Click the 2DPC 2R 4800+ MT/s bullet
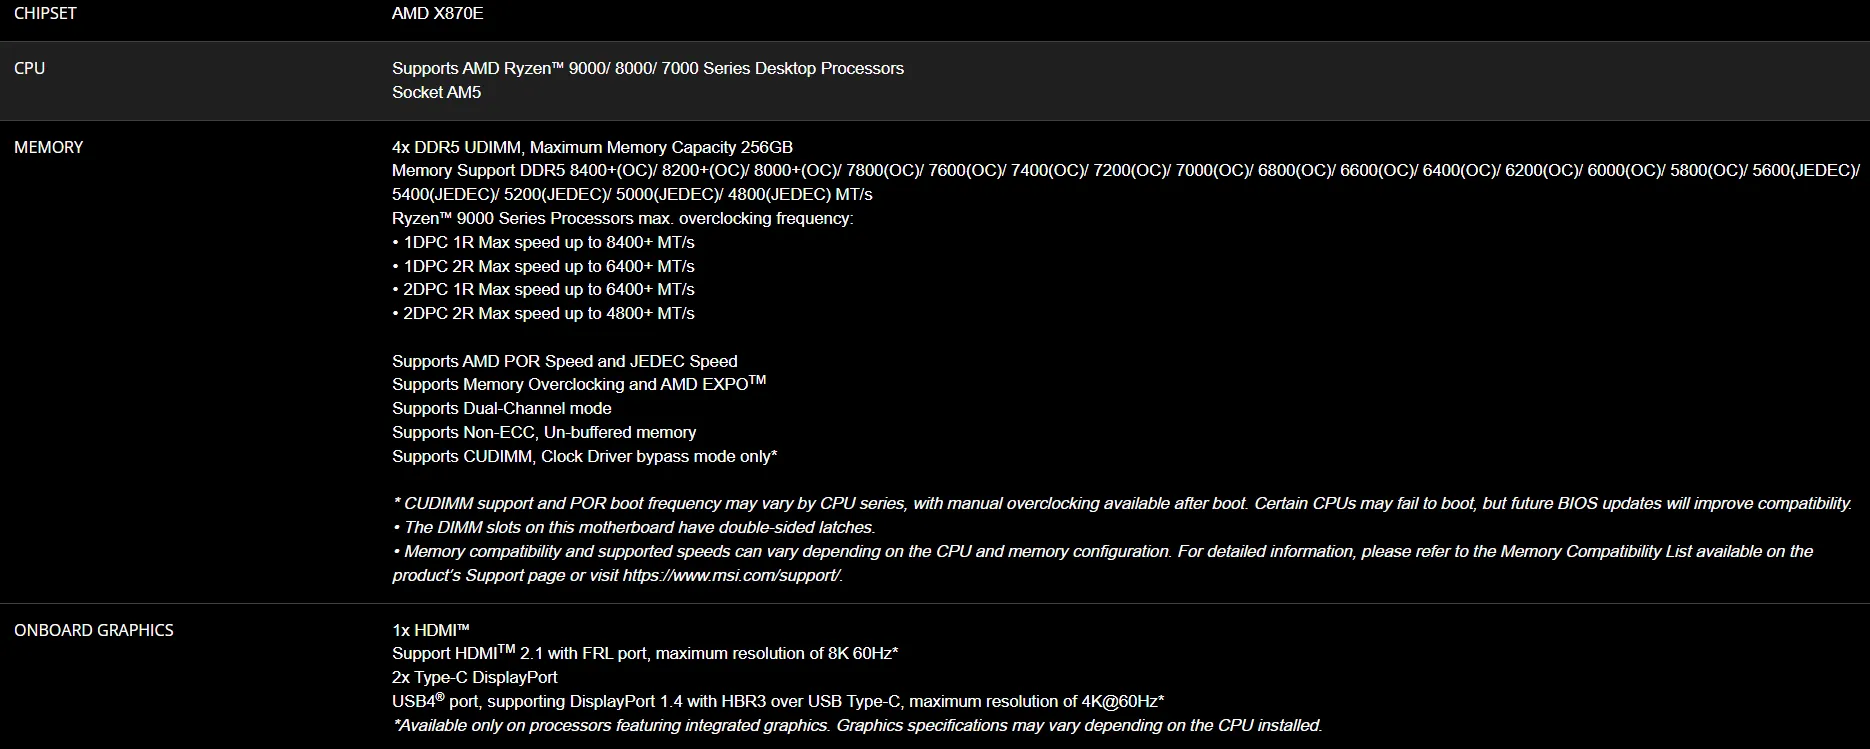Viewport: 1870px width, 749px height. [x=543, y=313]
